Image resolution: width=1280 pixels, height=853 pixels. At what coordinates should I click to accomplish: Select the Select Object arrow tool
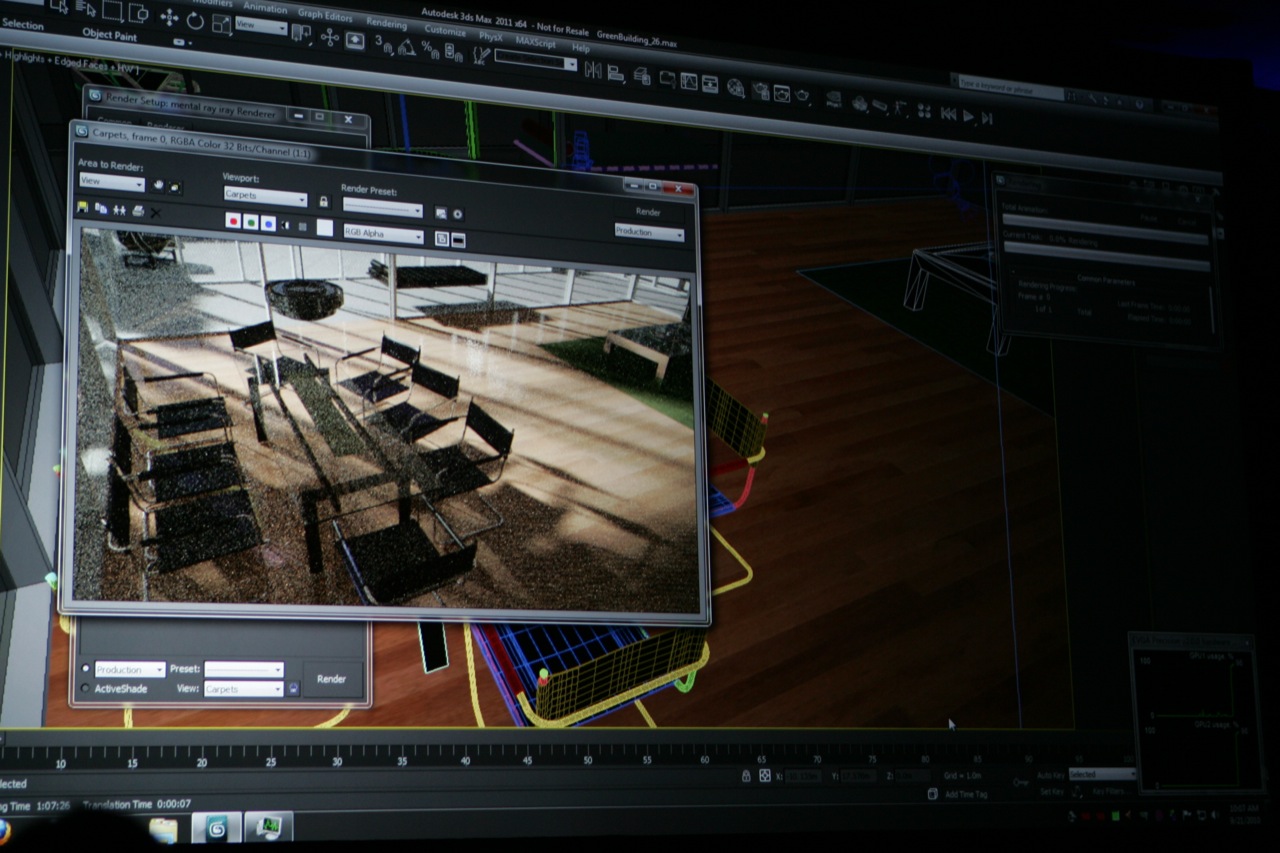point(59,7)
